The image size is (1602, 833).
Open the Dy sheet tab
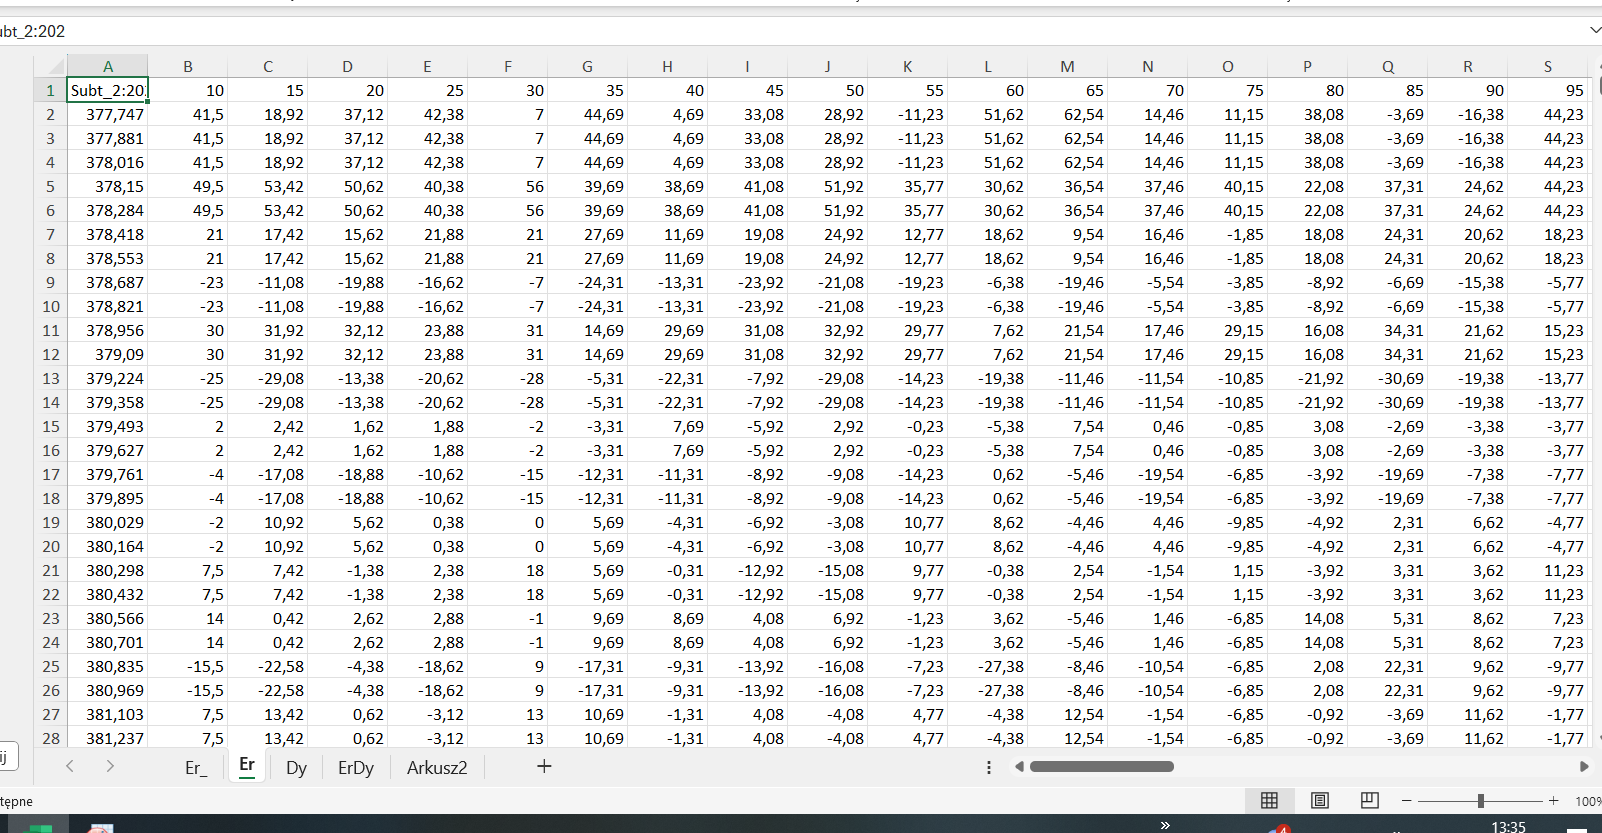296,767
